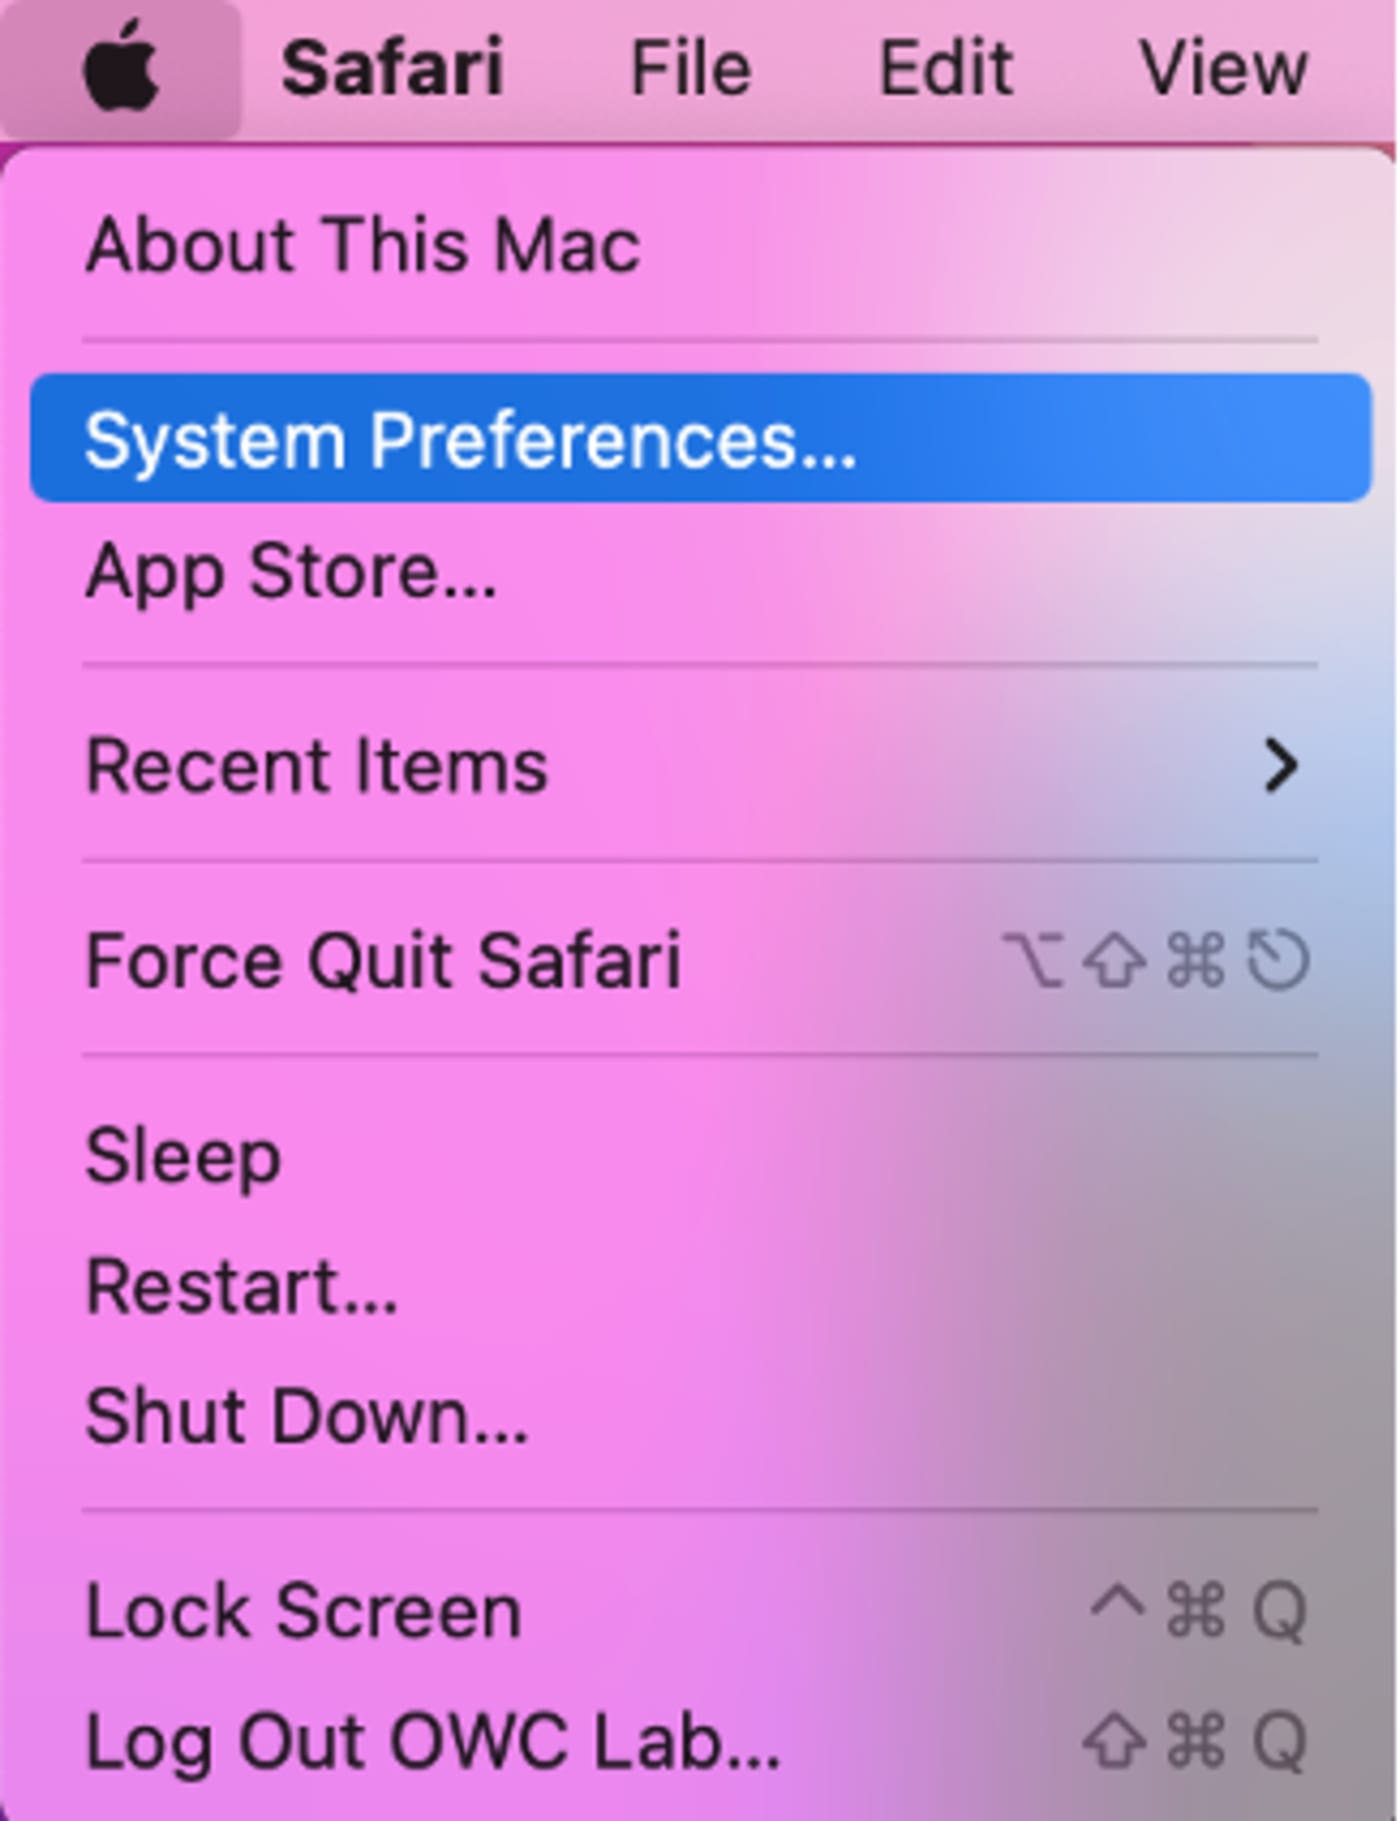Image resolution: width=1400 pixels, height=1821 pixels.
Task: Click Shift-Command-Q shortcut beside Log Out
Action: click(1195, 1741)
